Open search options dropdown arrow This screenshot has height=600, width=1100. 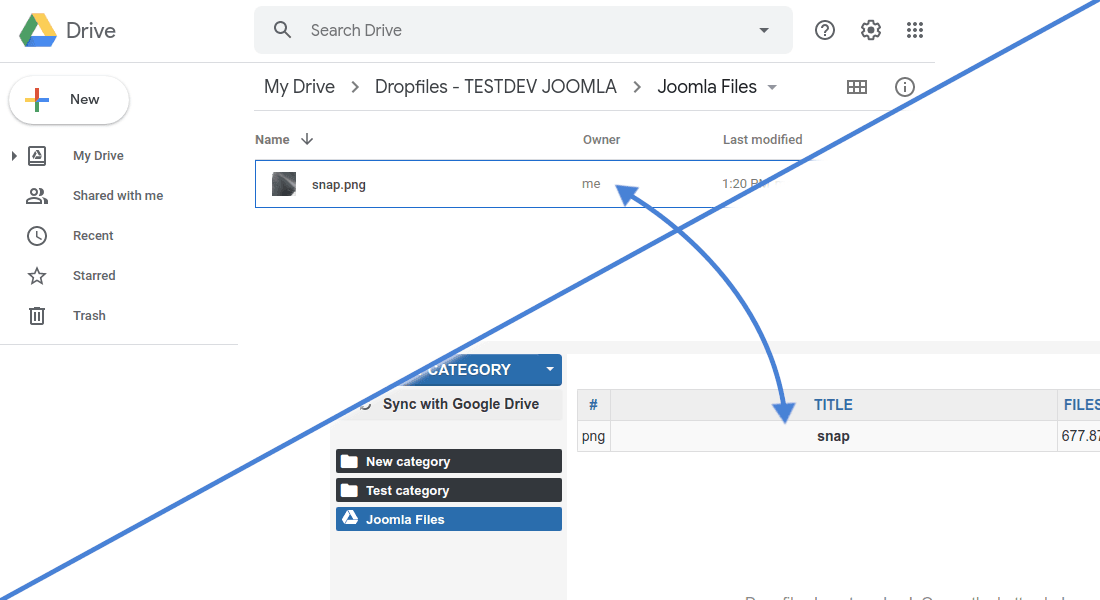764,30
